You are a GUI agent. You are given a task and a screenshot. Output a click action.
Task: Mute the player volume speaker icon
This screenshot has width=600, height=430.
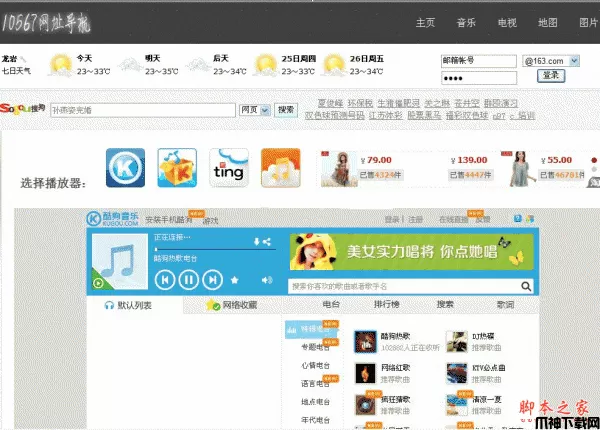(x=267, y=280)
